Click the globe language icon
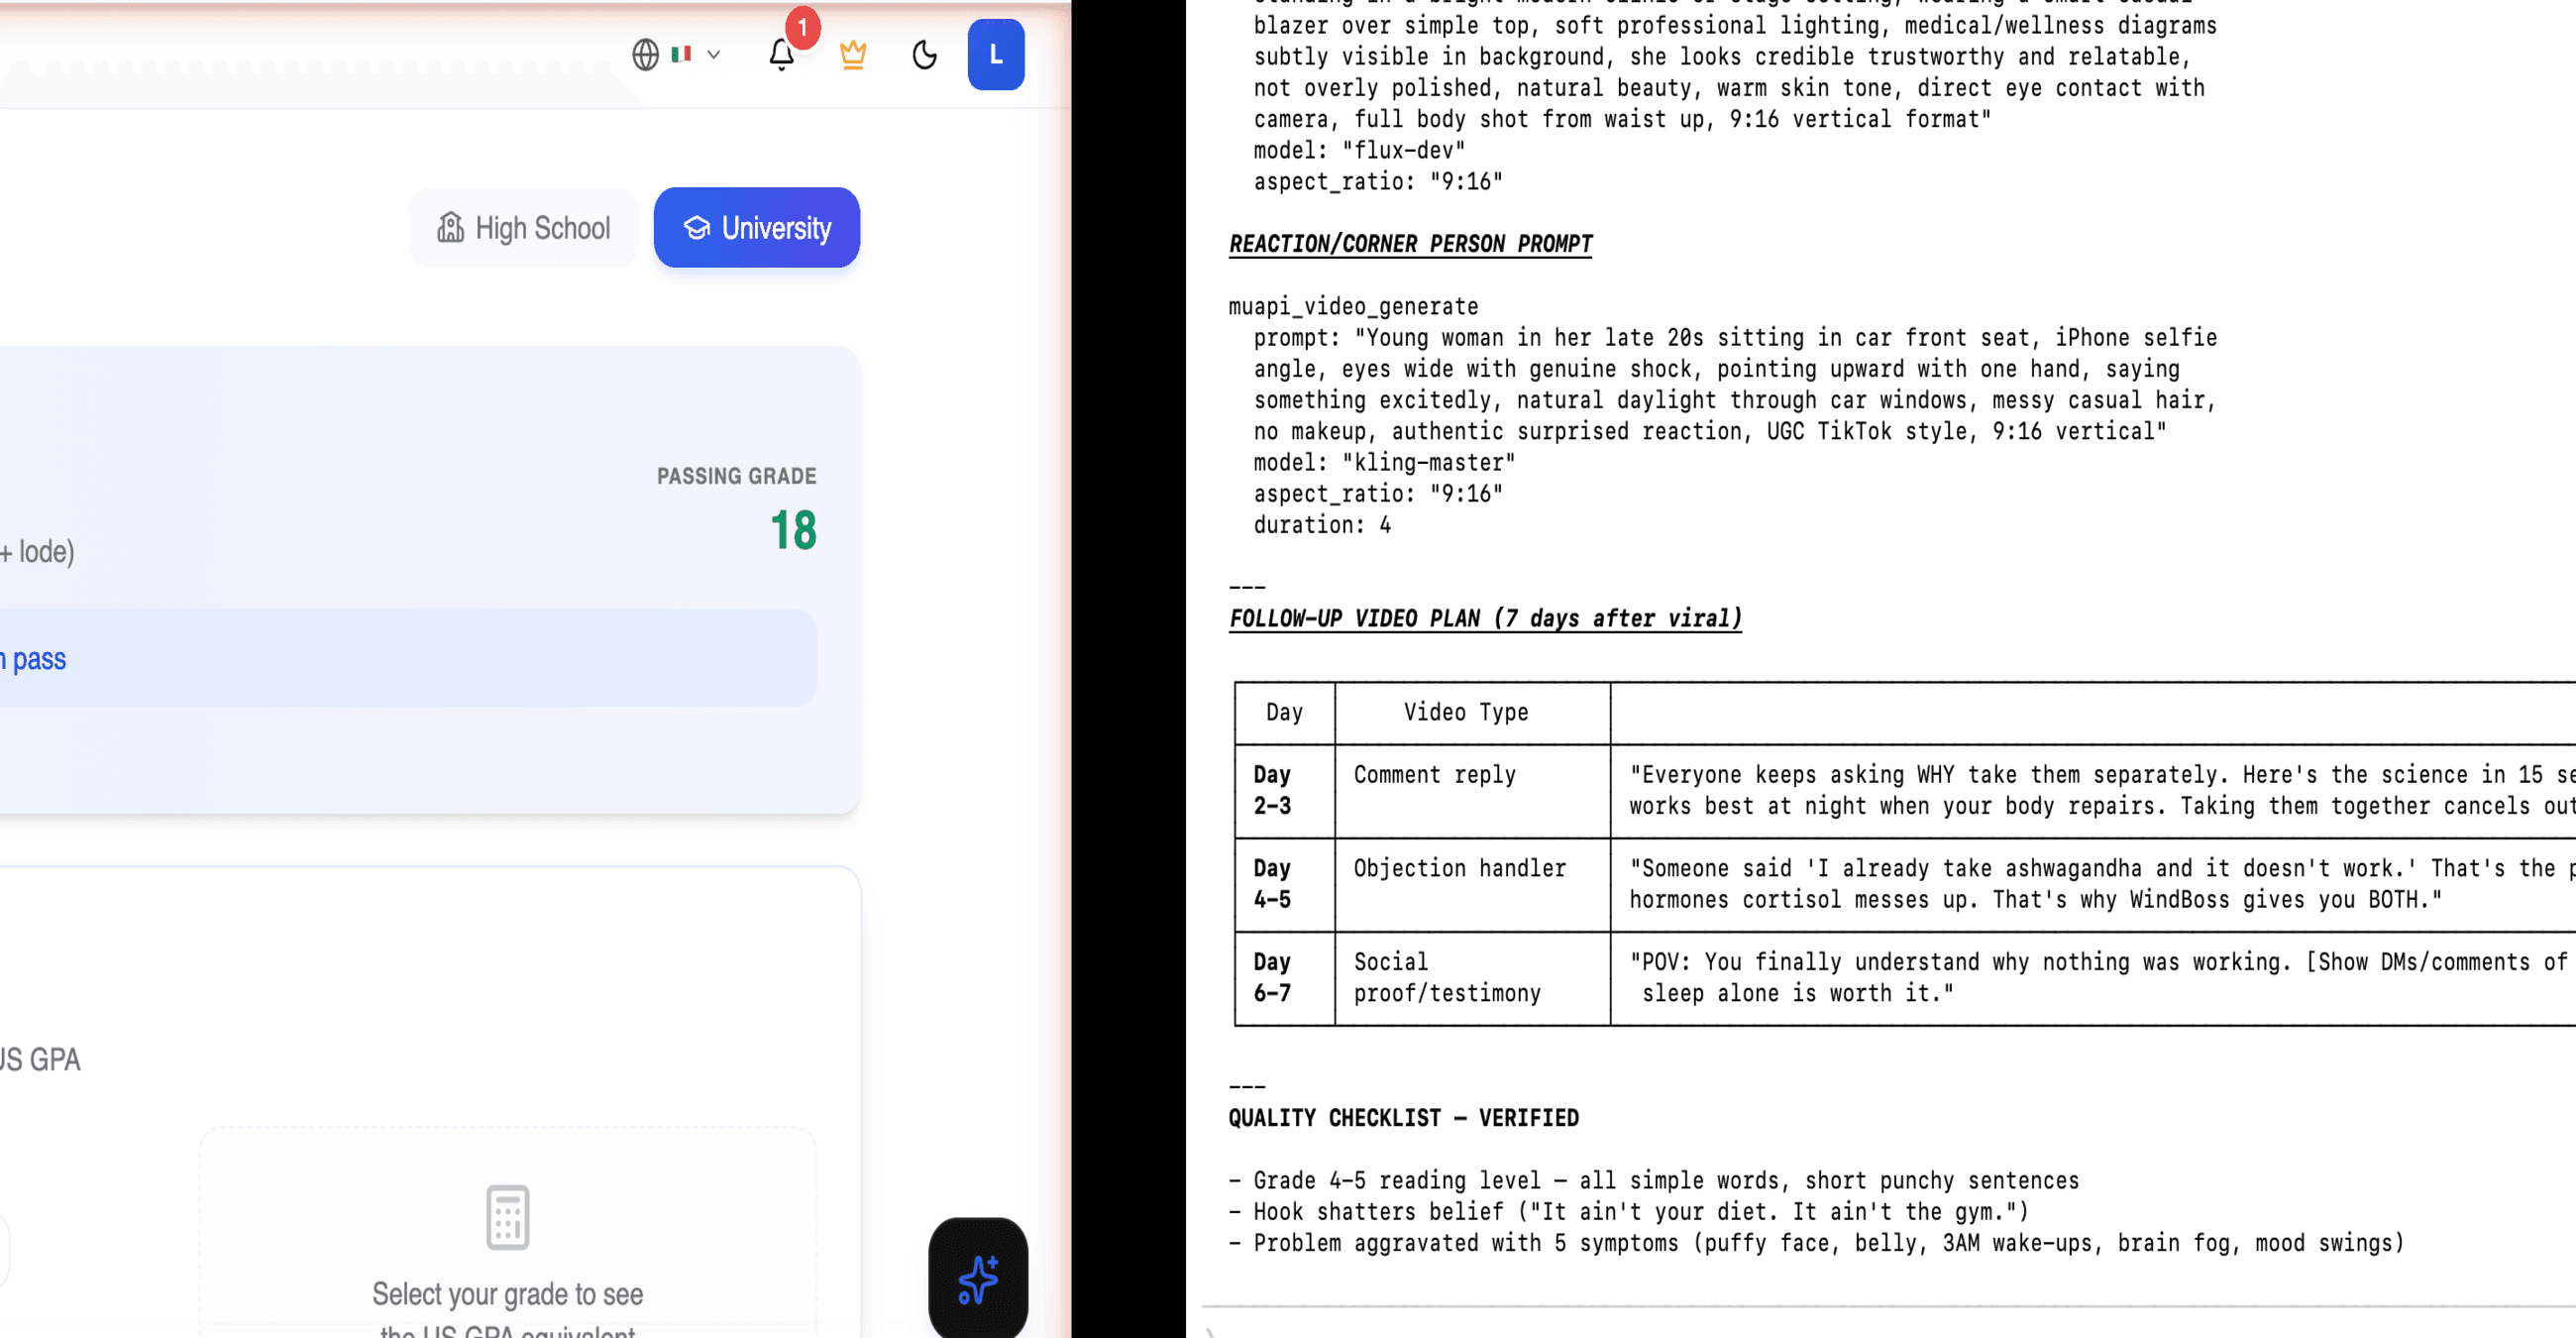 [645, 55]
